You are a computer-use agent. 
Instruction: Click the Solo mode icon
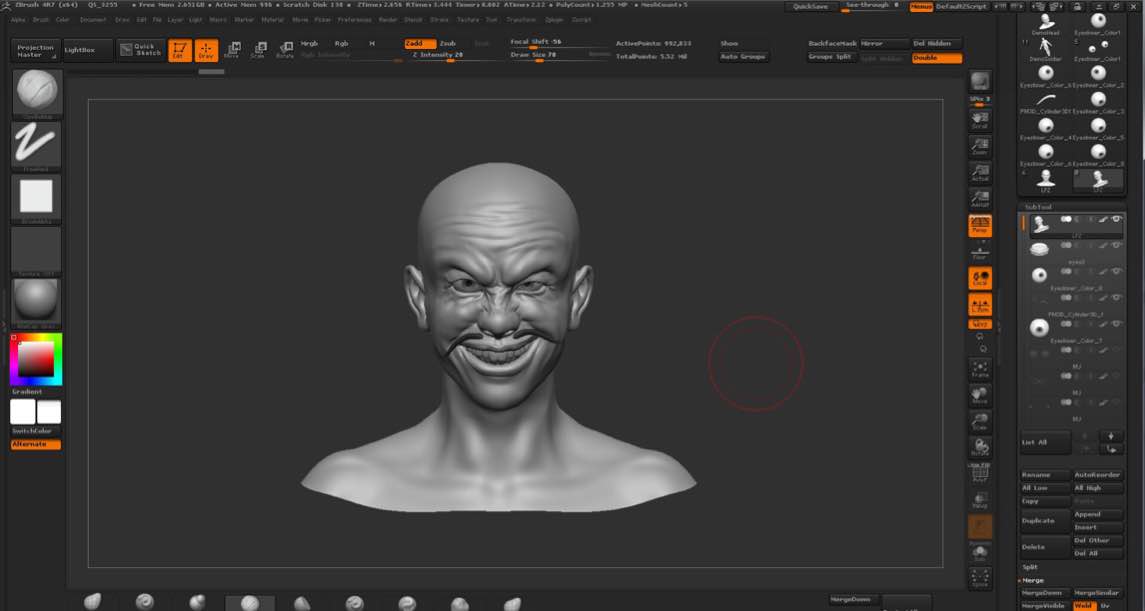click(x=980, y=553)
